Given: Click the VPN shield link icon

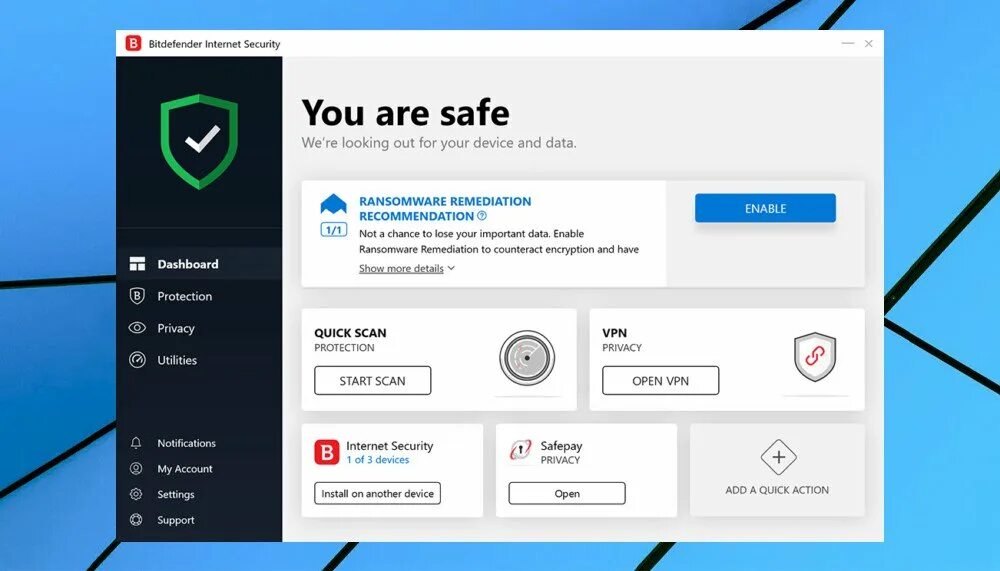Looking at the screenshot, I should 814,357.
